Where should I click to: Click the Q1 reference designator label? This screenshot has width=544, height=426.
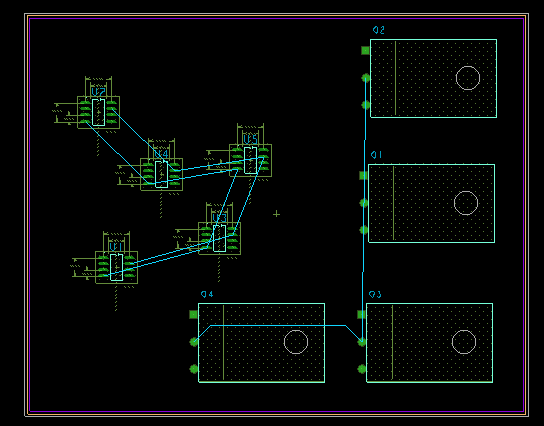click(x=376, y=155)
